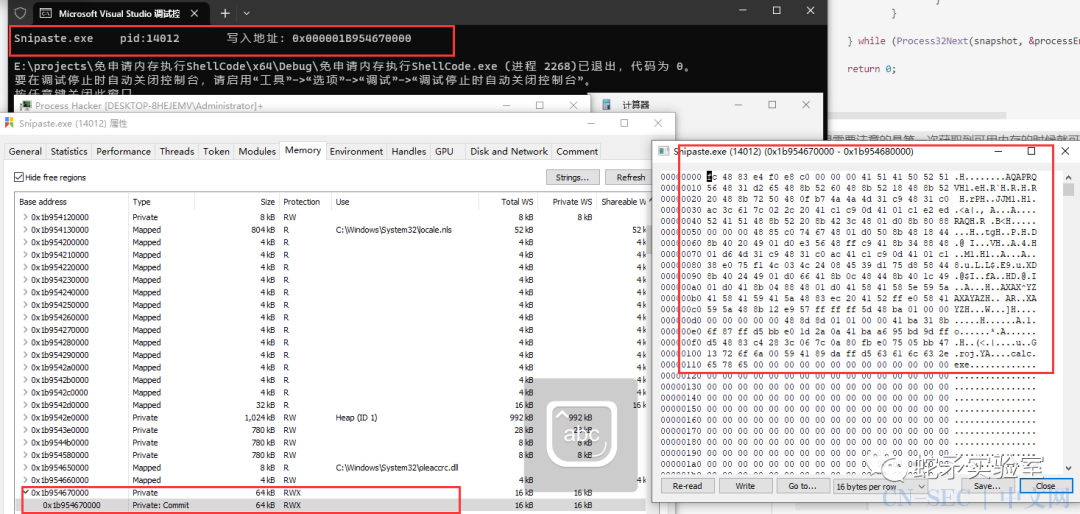Select the row 0x1b9542a0000
Viewport: 1080px width, 514px height.
point(331,367)
